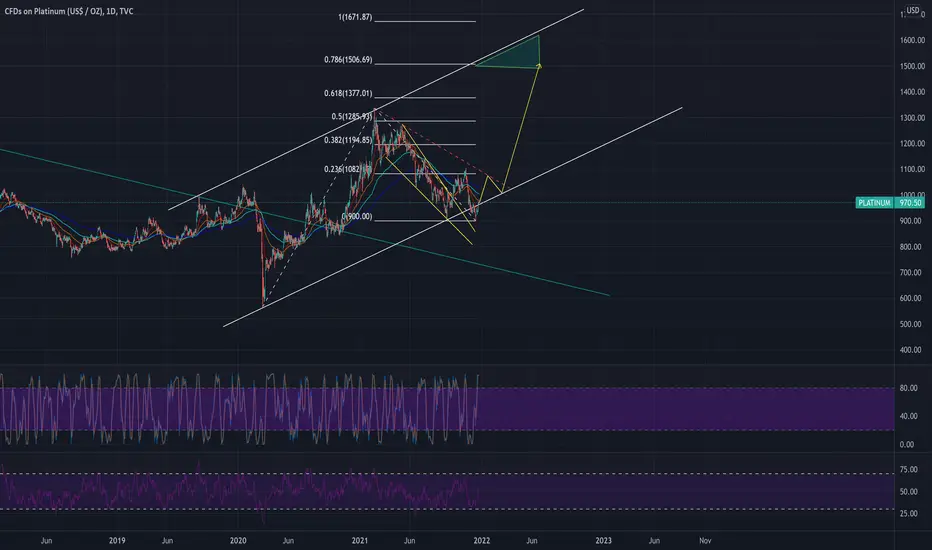Click the Jun label between 2019 and 2020
This screenshot has height=550, width=932.
point(168,540)
